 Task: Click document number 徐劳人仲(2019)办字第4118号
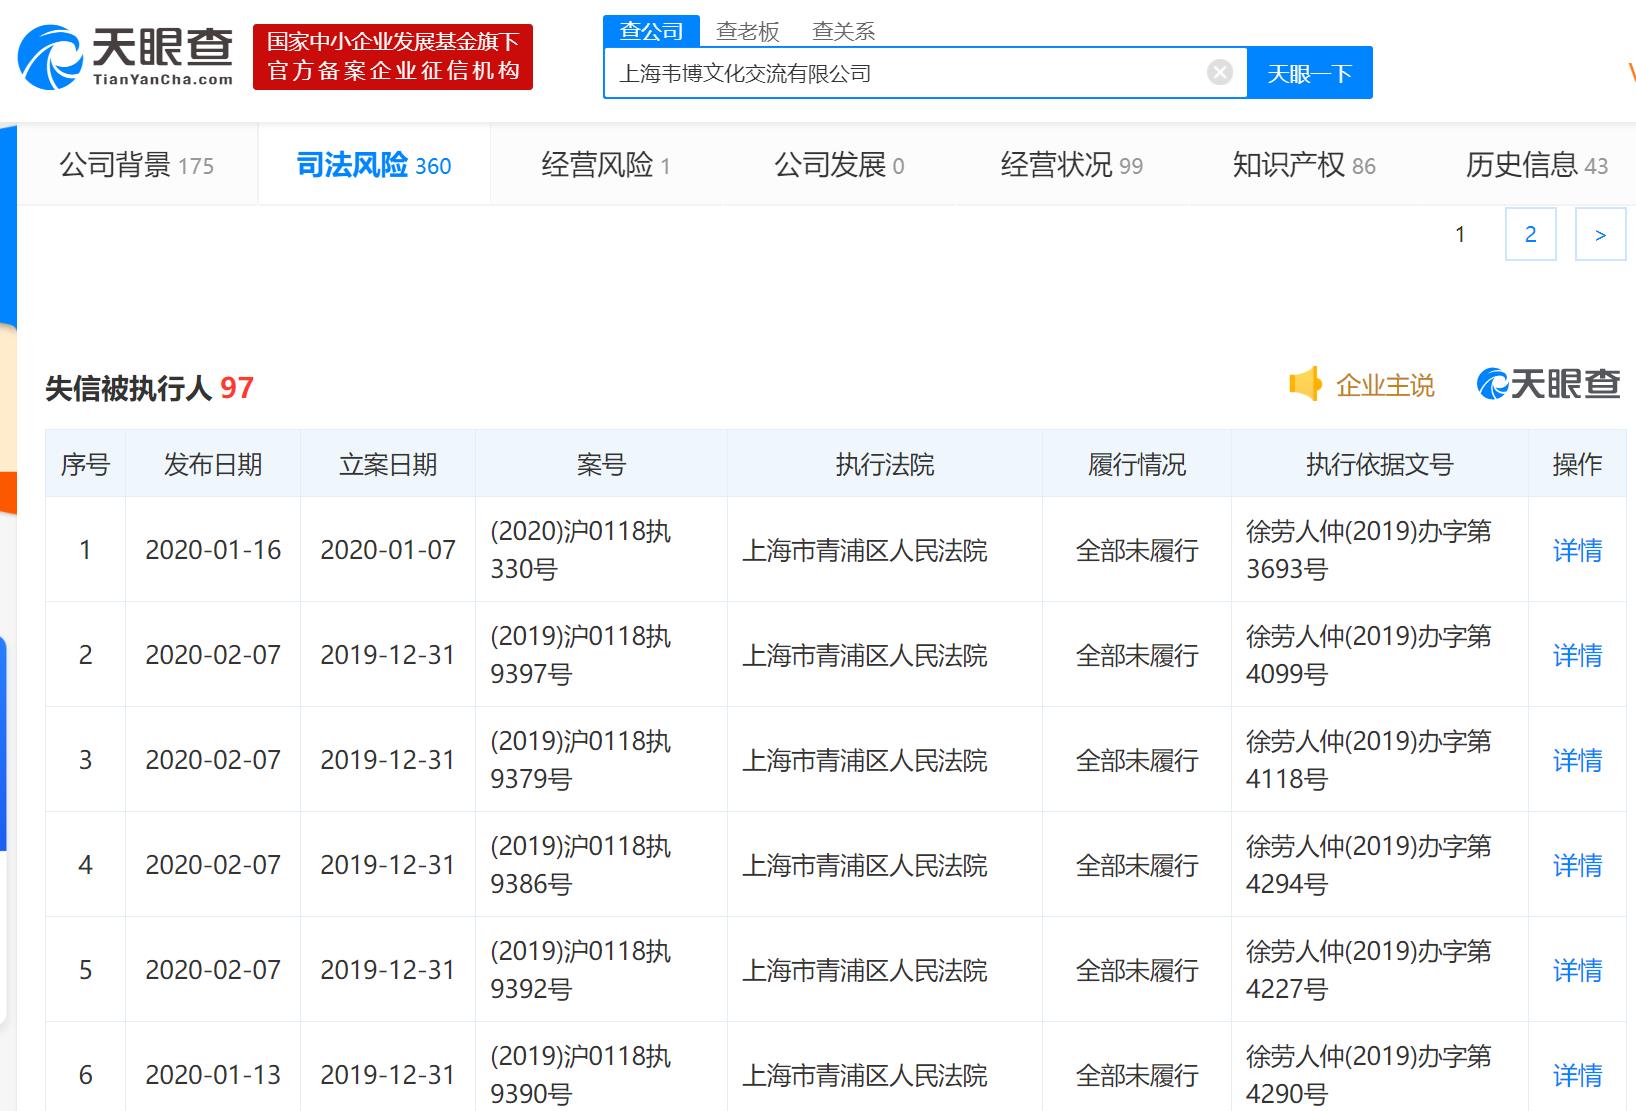(x=1369, y=760)
